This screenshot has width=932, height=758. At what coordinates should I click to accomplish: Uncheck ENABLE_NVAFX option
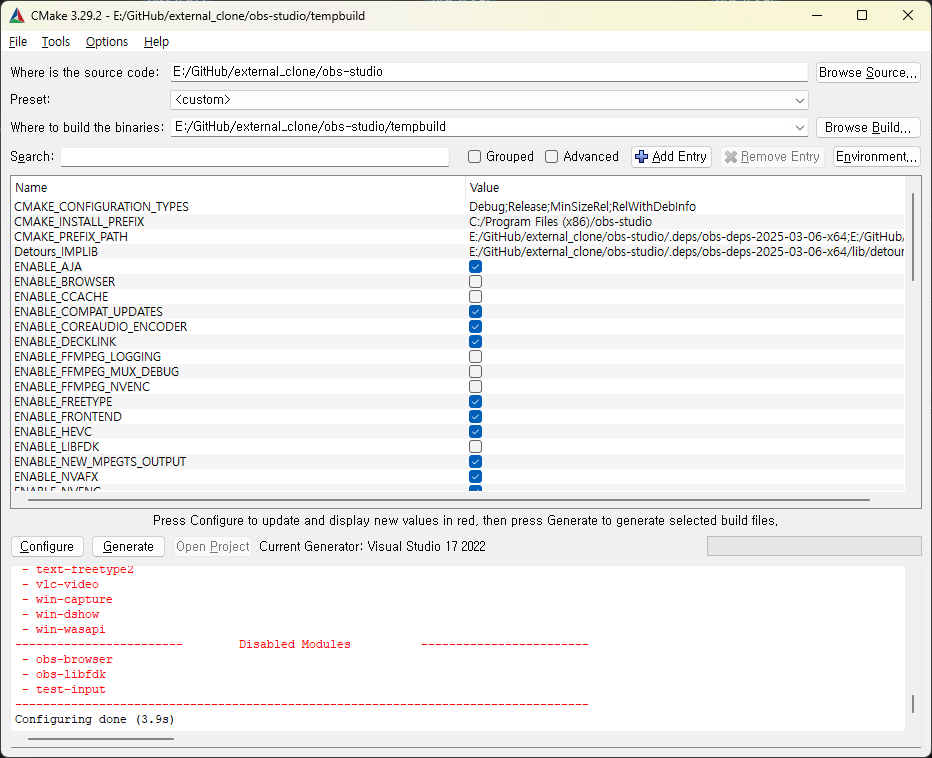click(x=476, y=476)
